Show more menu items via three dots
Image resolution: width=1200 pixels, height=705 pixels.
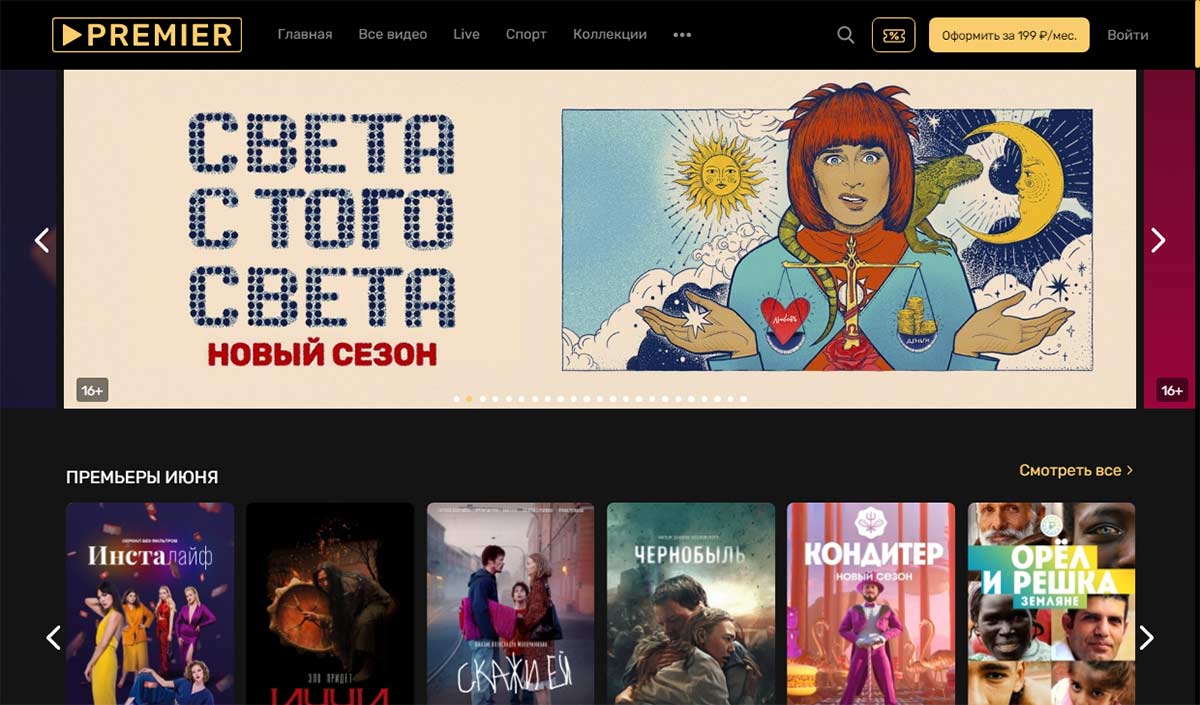[x=682, y=35]
